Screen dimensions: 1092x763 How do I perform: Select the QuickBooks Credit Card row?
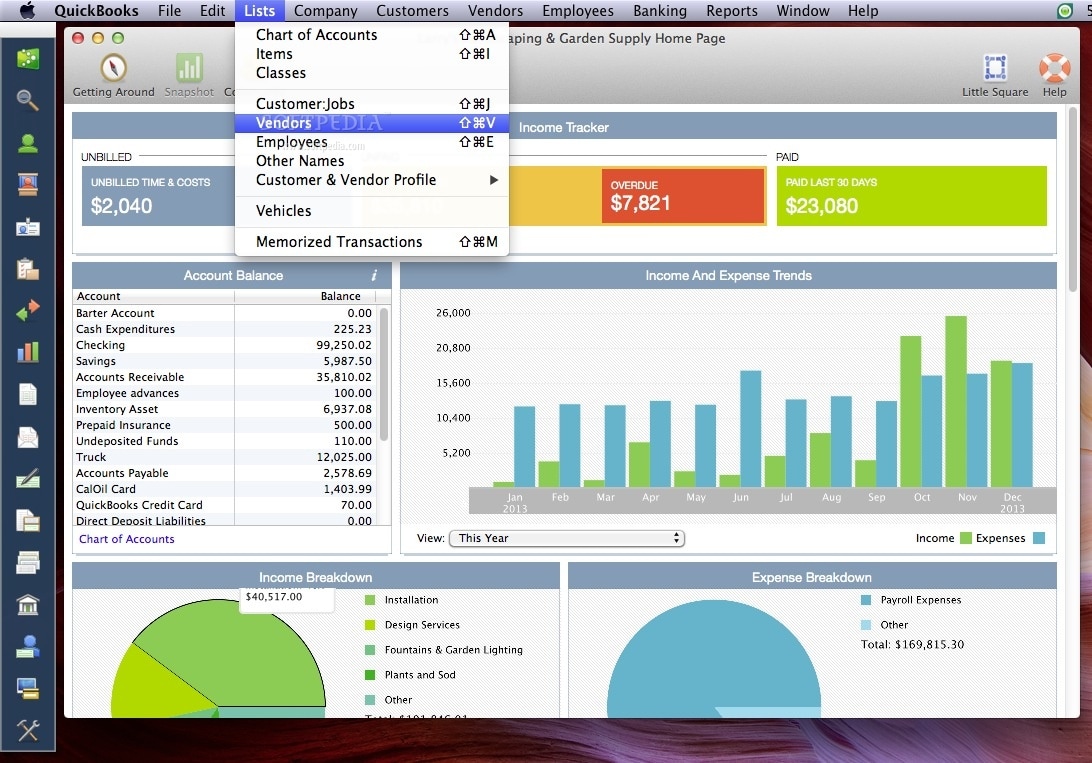point(224,505)
